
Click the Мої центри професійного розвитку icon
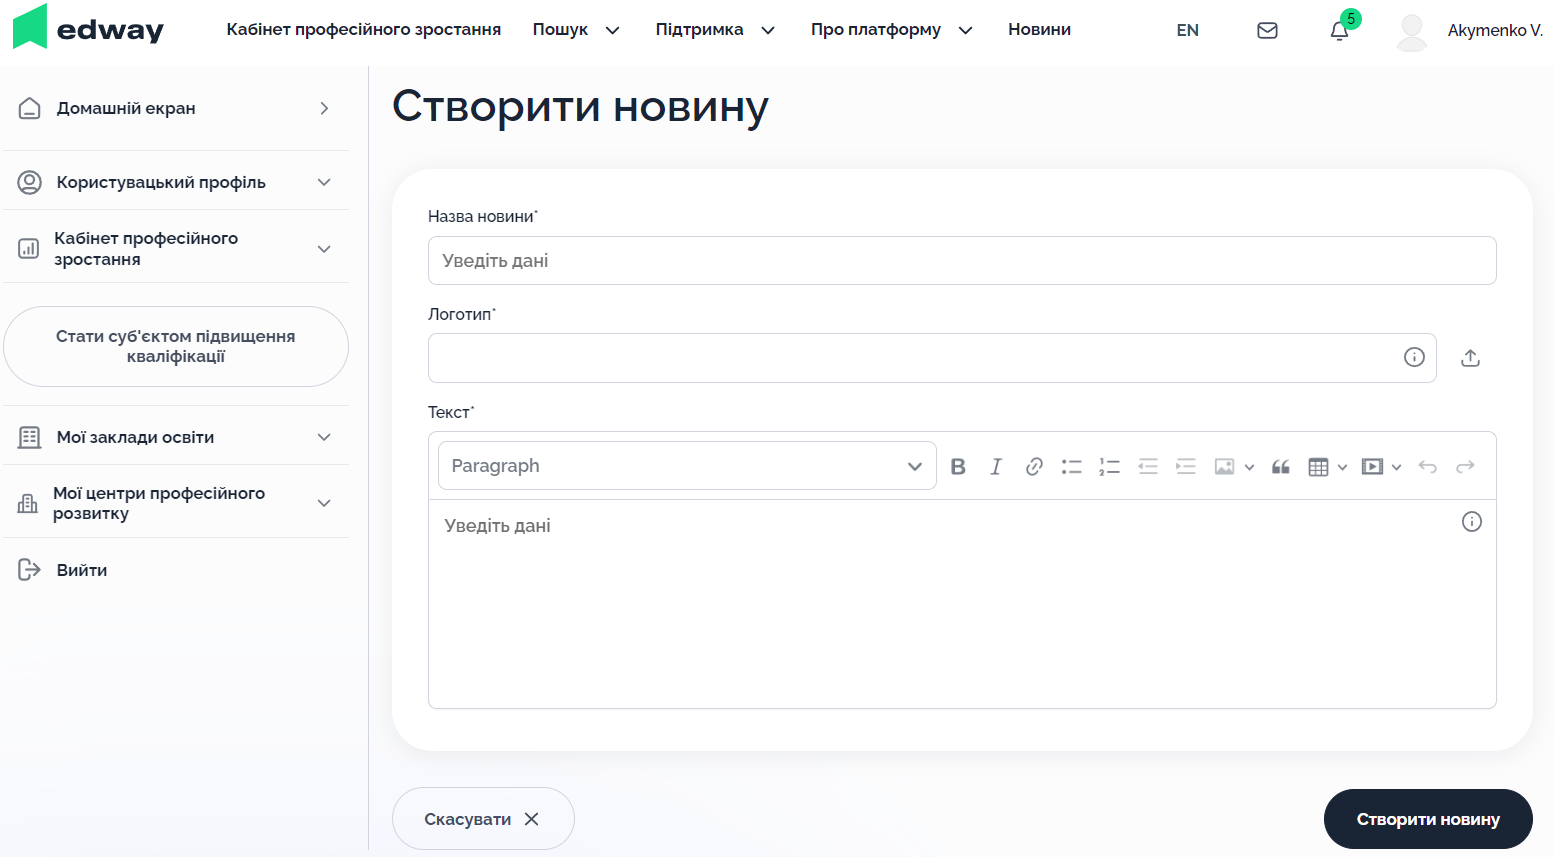click(x=28, y=503)
